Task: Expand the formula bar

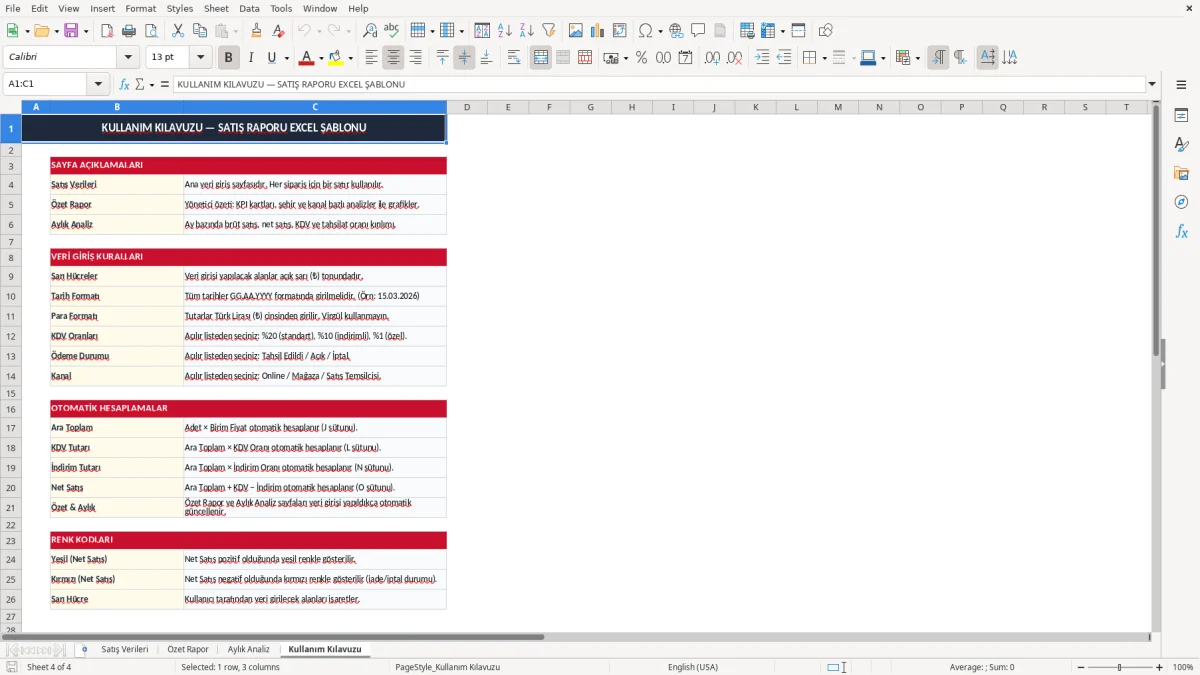Action: point(1152,84)
